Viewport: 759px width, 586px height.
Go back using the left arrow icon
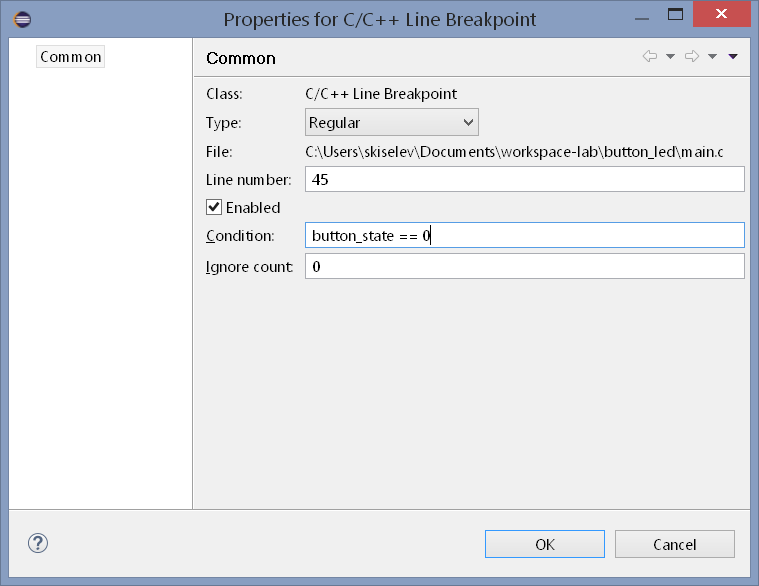click(650, 57)
